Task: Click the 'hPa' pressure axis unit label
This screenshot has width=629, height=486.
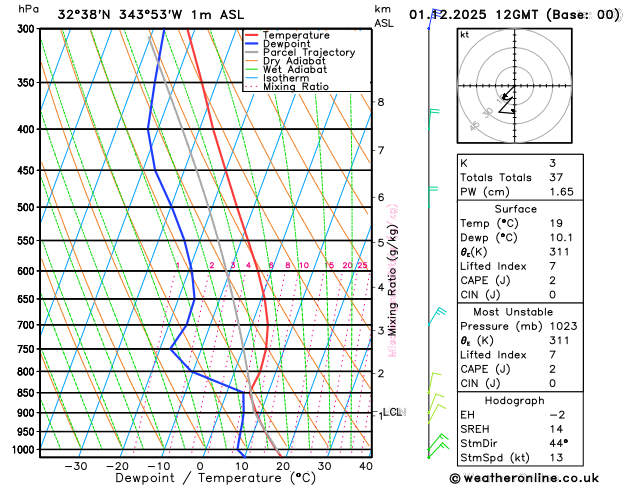Action: point(29,9)
